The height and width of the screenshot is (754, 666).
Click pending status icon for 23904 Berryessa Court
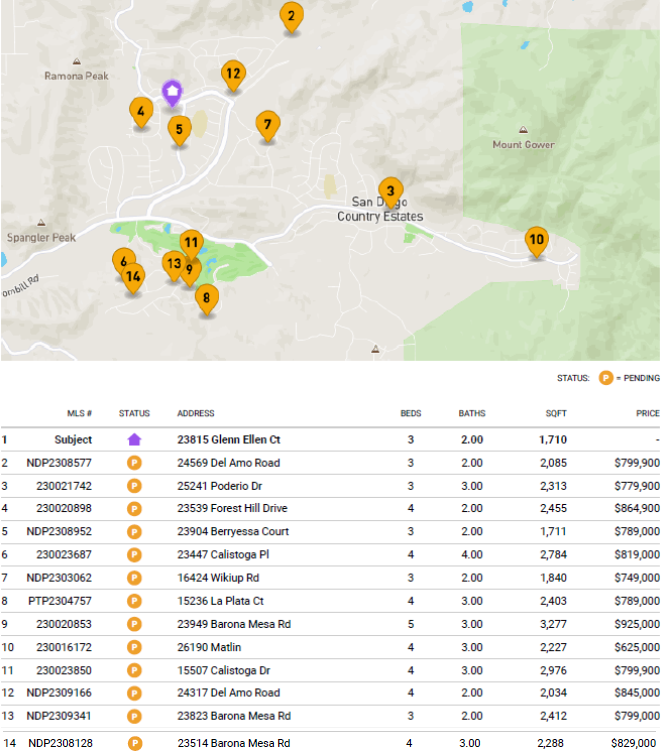134,531
